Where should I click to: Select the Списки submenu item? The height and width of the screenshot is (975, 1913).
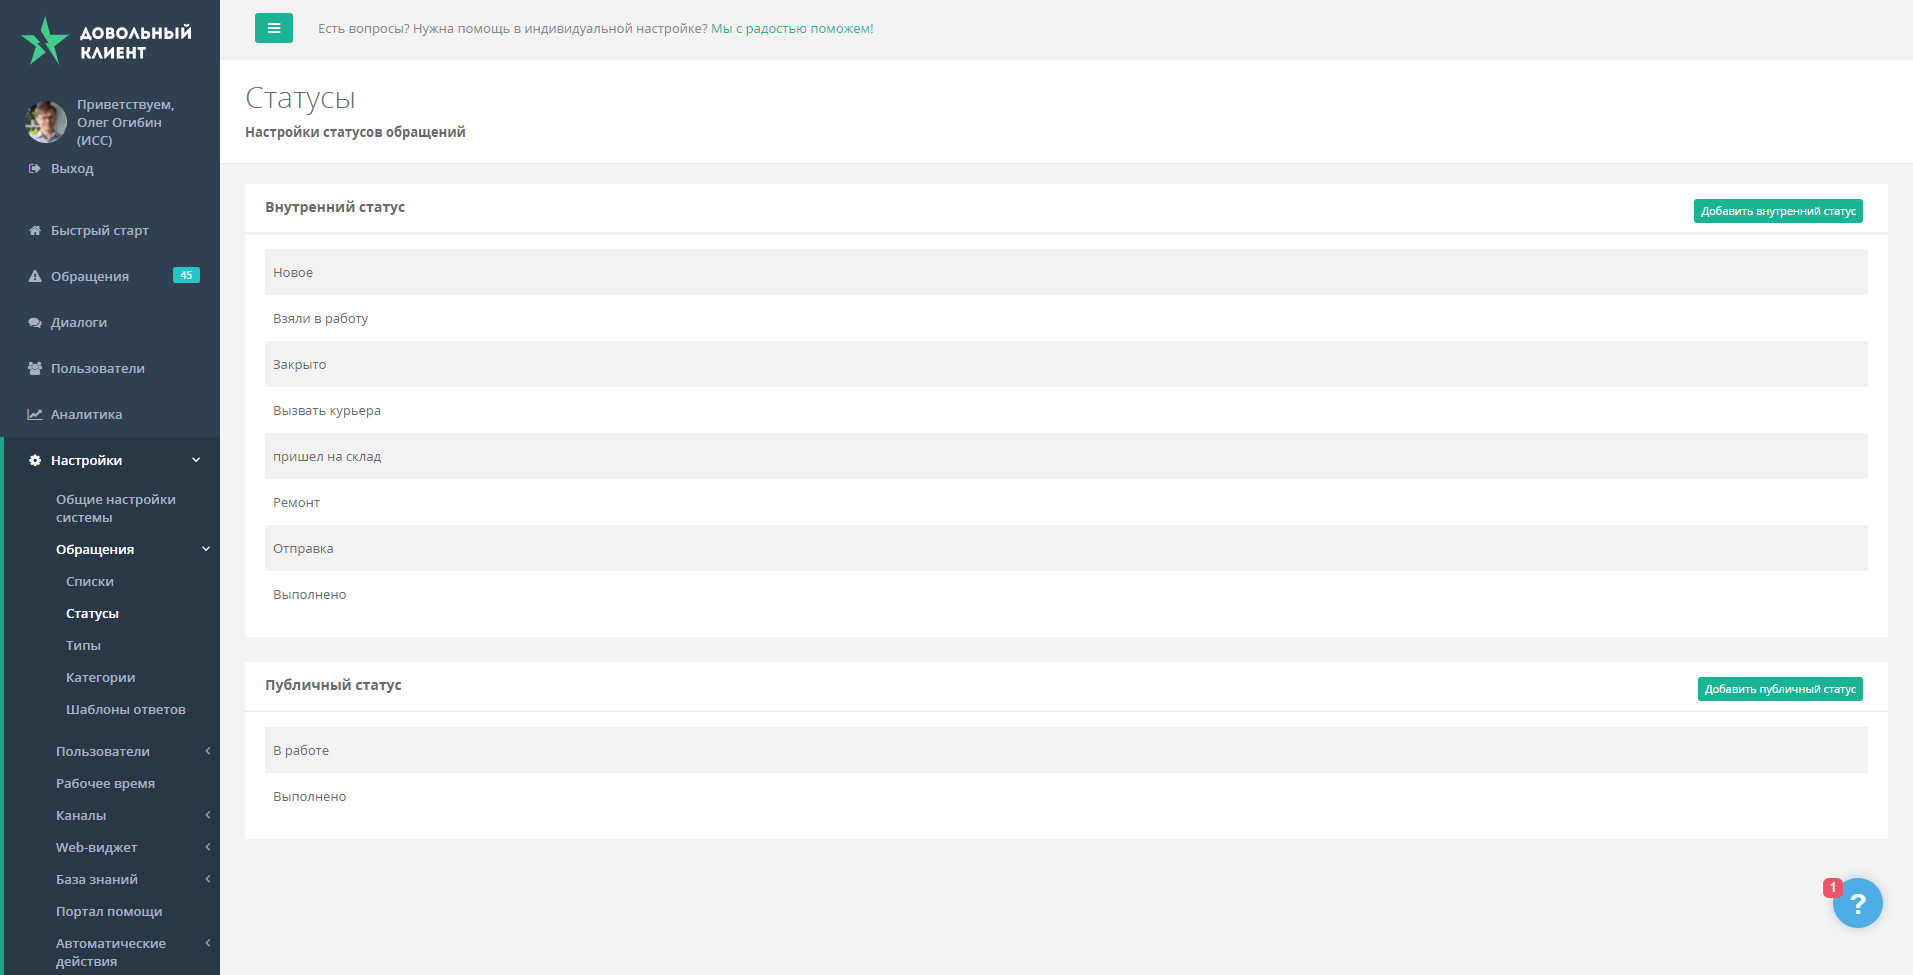tap(90, 581)
